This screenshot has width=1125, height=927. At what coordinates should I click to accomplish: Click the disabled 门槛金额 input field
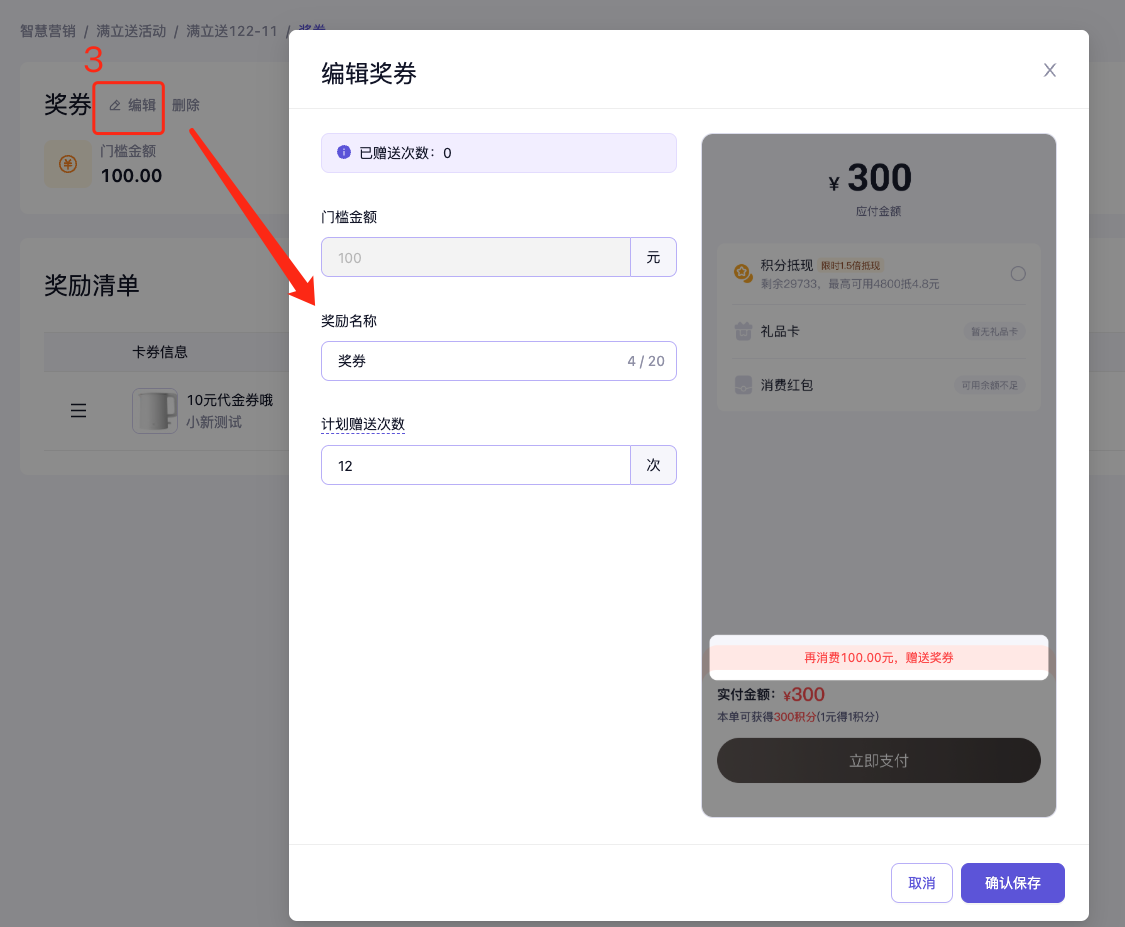475,258
